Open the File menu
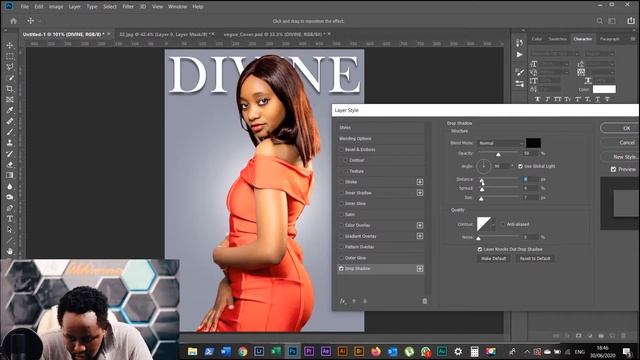This screenshot has width=640, height=360. pyautogui.click(x=24, y=7)
